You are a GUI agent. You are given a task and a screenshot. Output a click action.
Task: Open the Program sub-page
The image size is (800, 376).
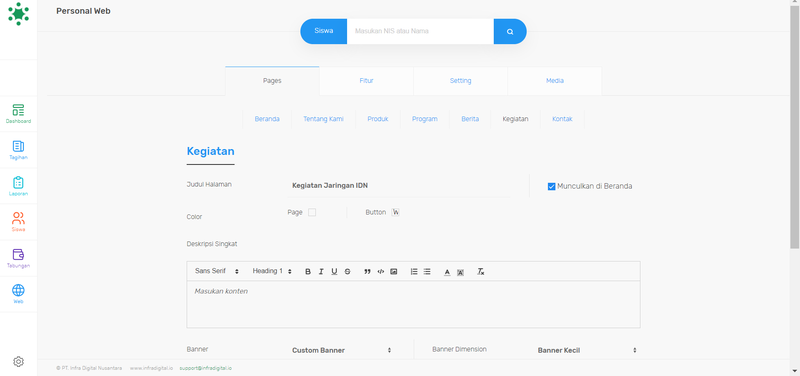[424, 119]
